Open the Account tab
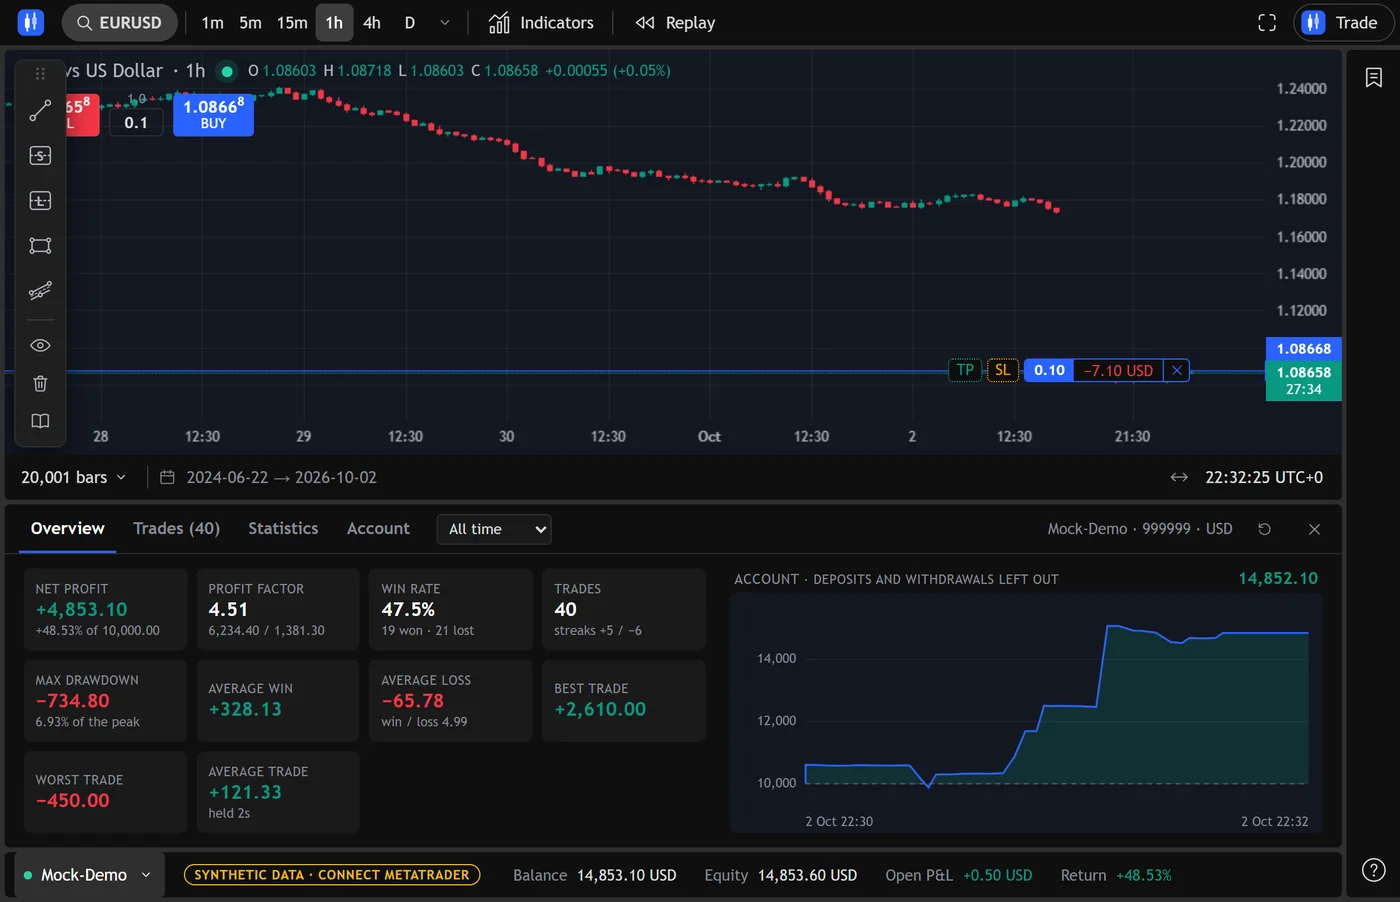The image size is (1400, 902). (378, 529)
